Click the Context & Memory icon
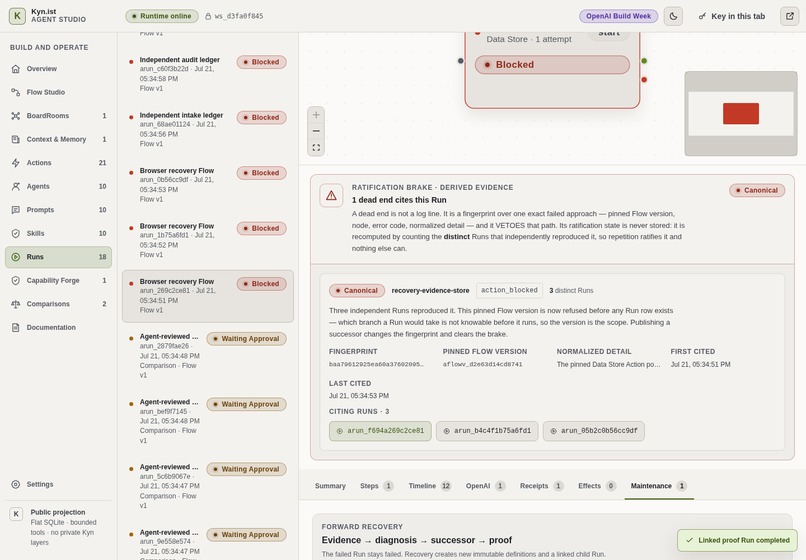The width and height of the screenshot is (806, 560). point(16,139)
